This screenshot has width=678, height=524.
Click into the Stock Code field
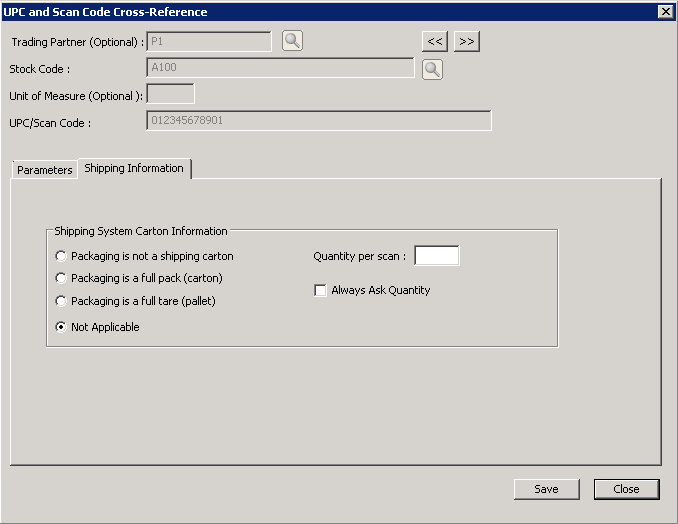coord(280,67)
